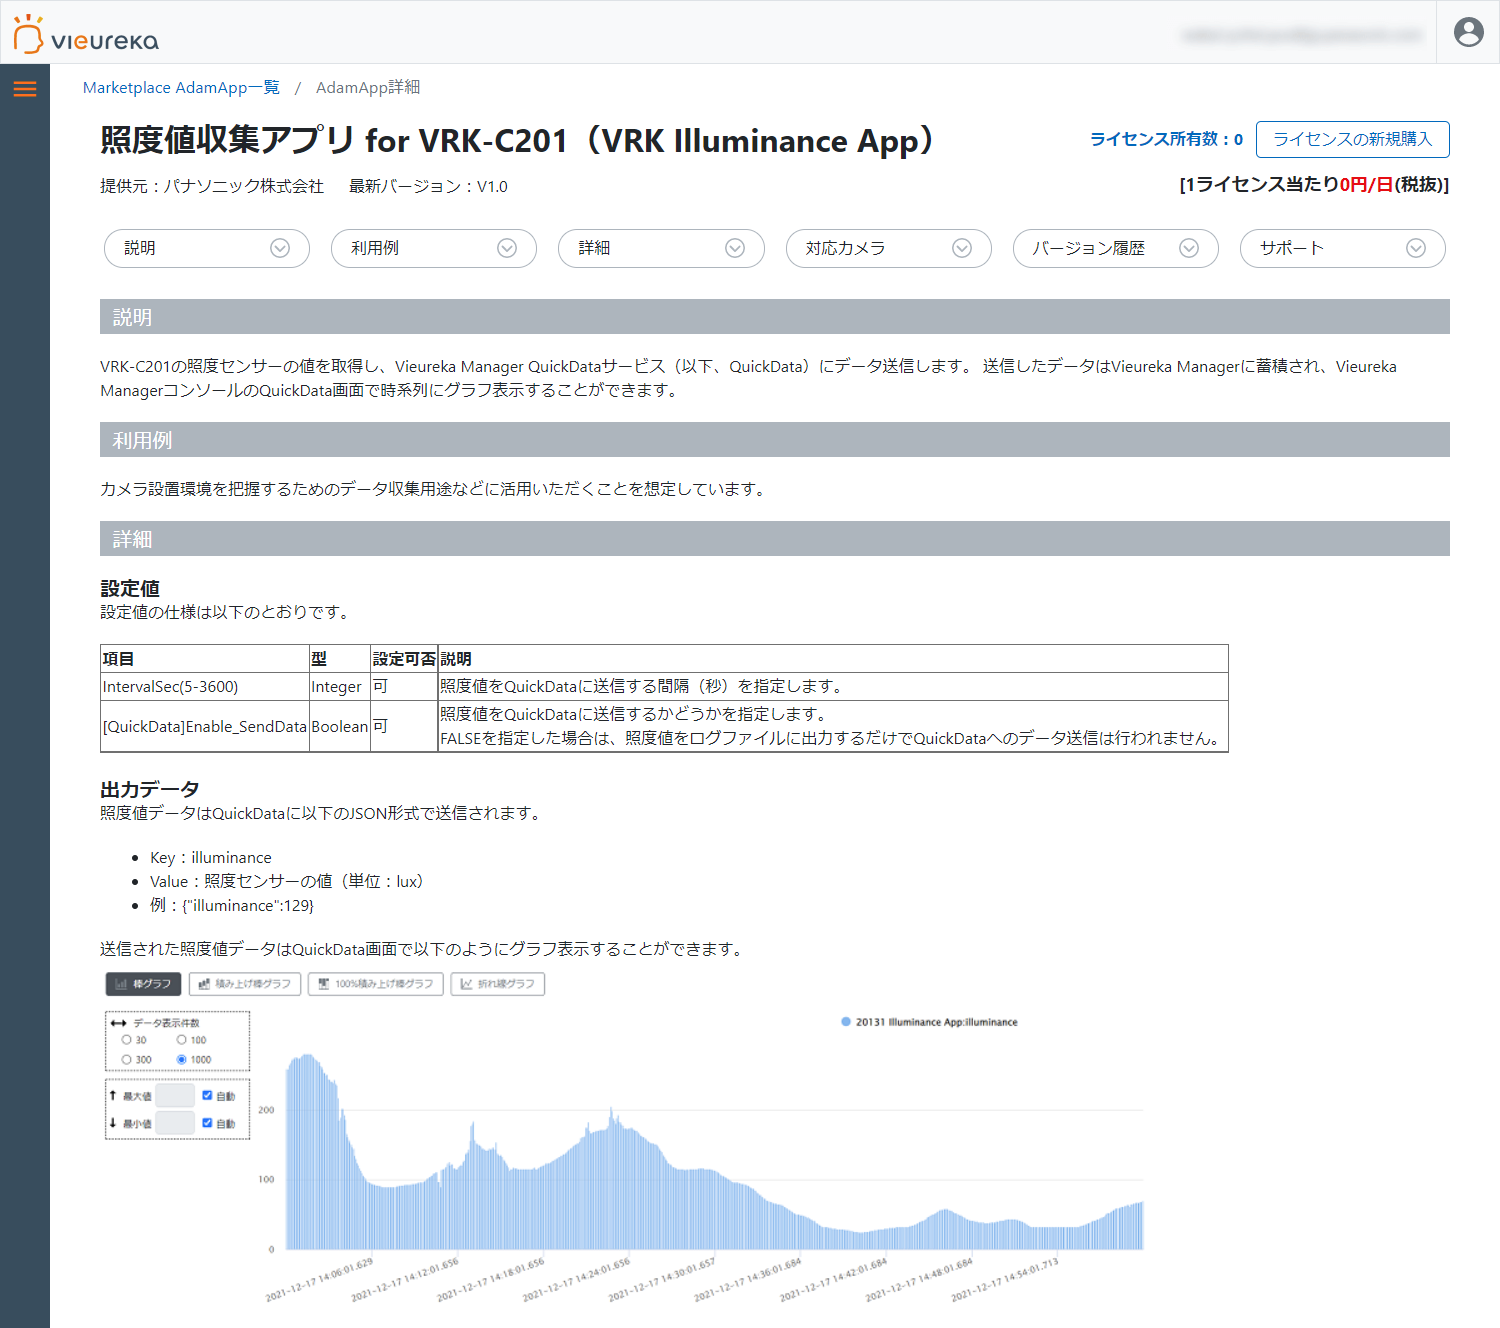Viewport: 1500px width, 1328px height.
Task: Go to Marketplace AdamApp一覧 breadcrumb link
Action: point(181,88)
